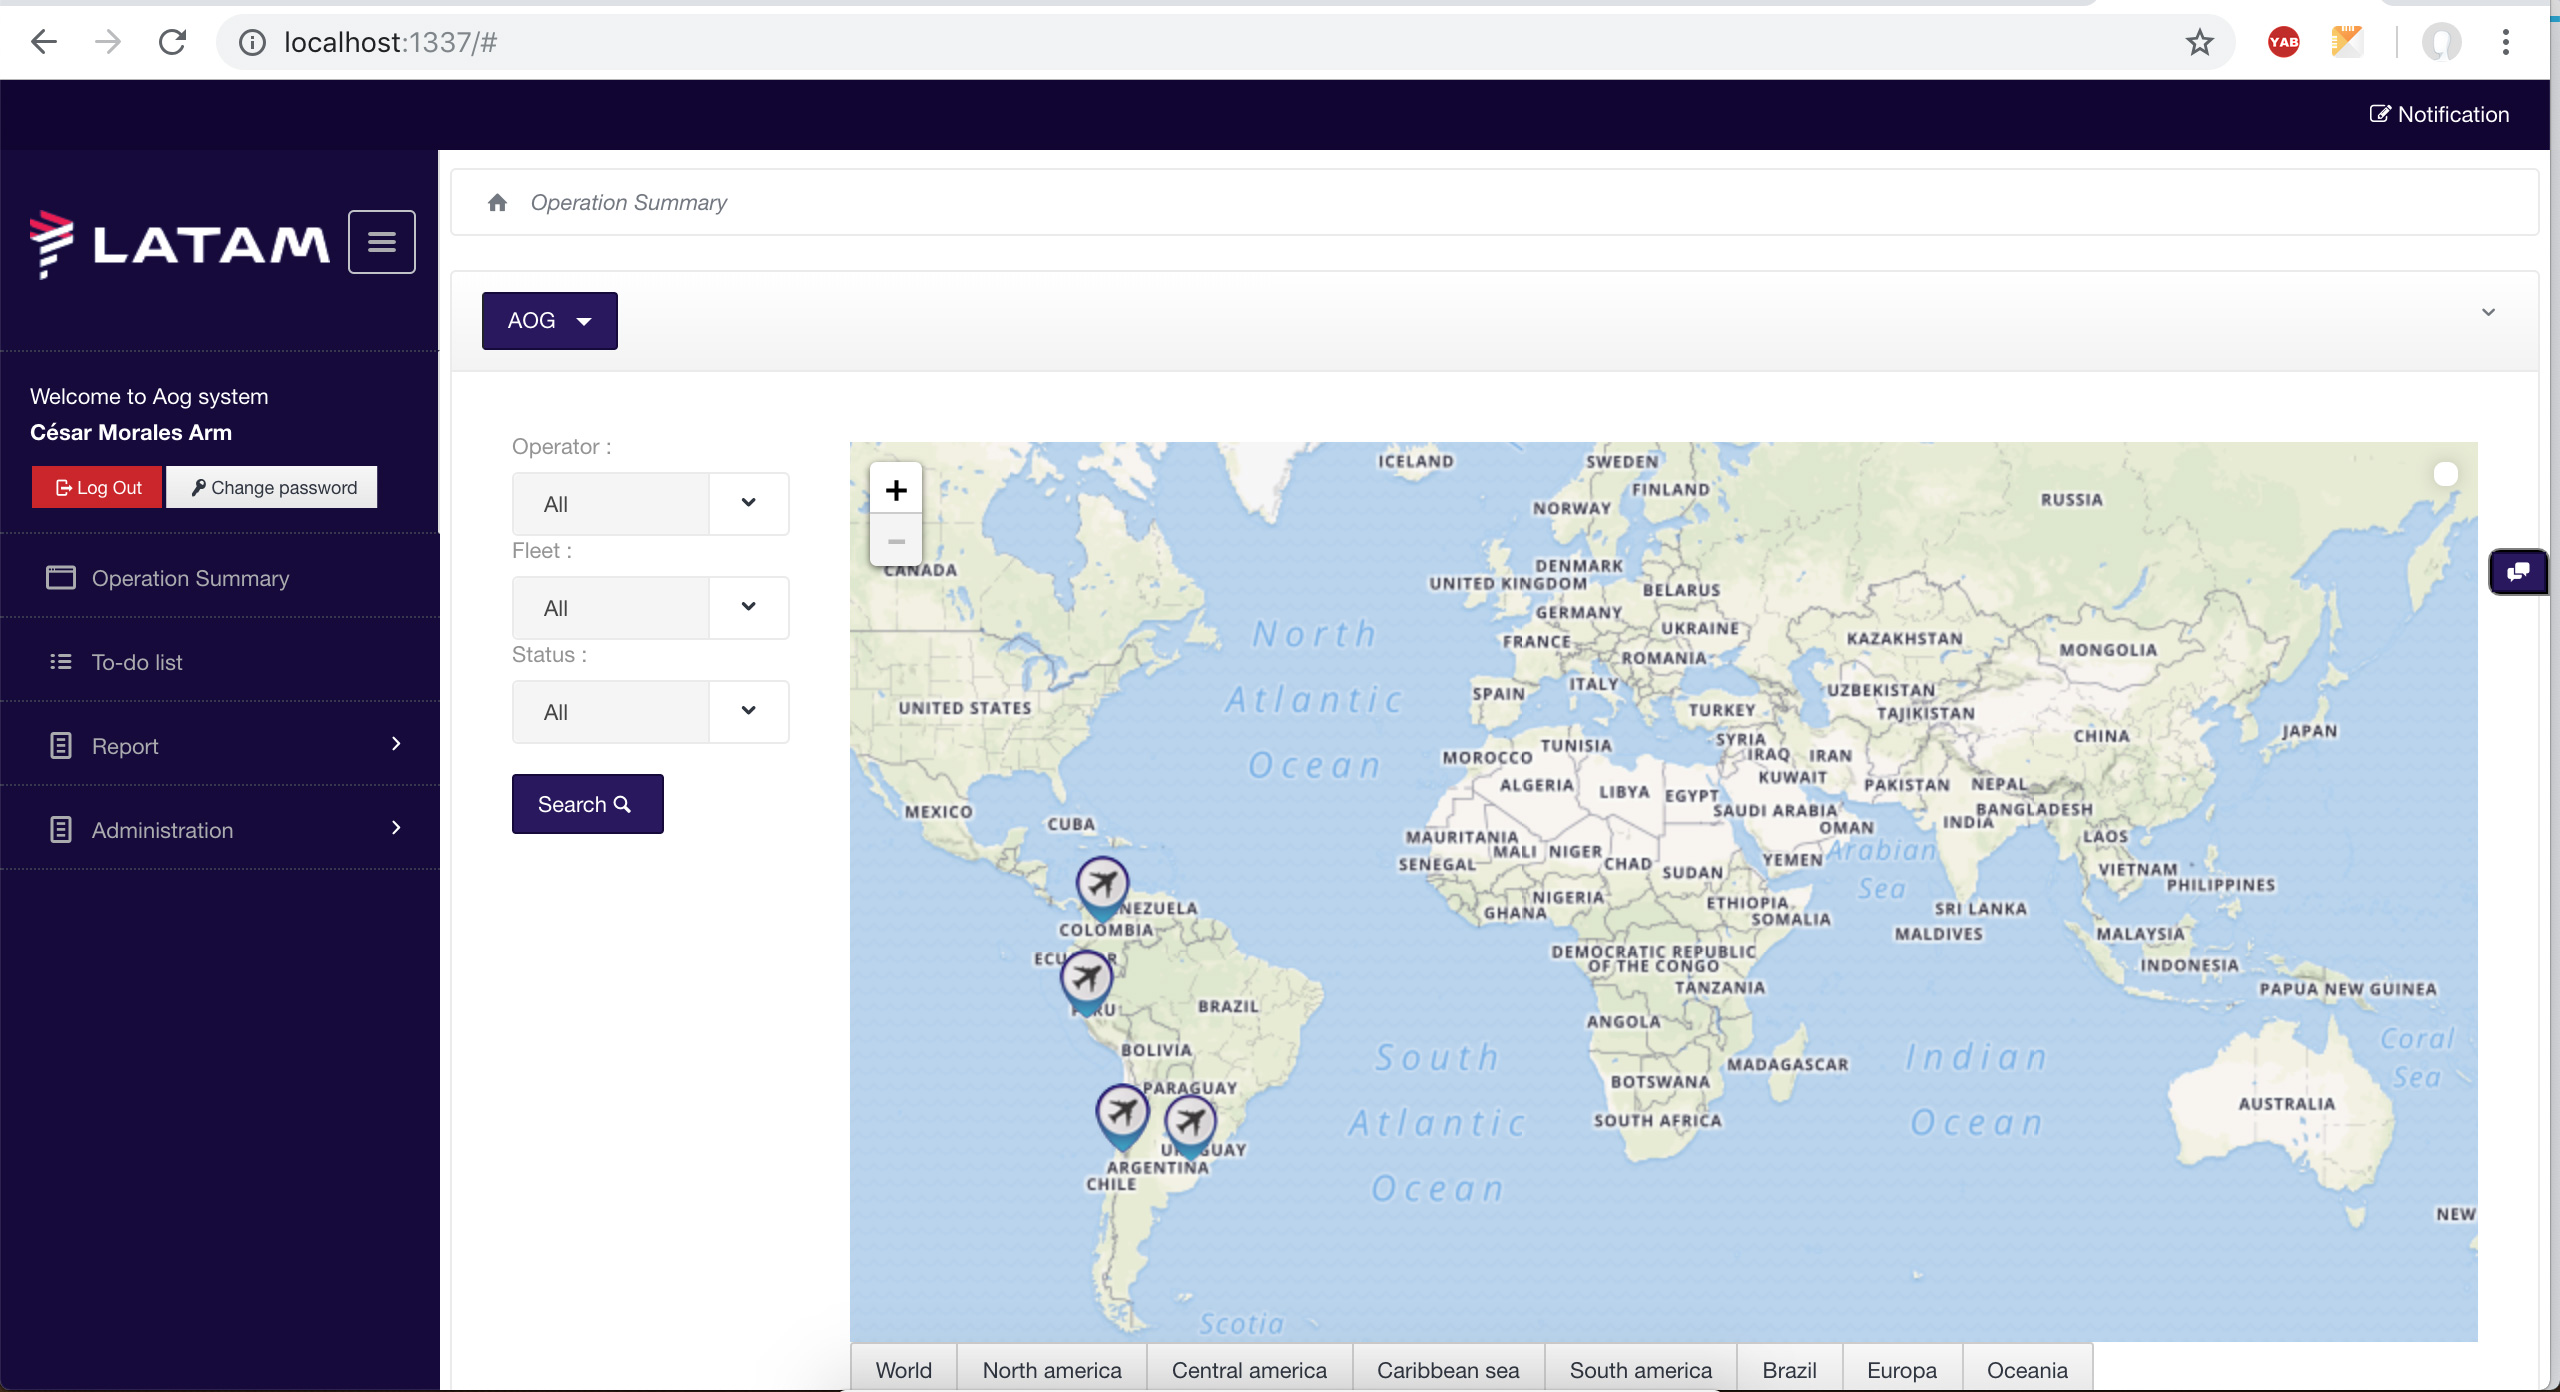Open the To-do list menu item
This screenshot has height=1392, width=2560.
[x=220, y=662]
